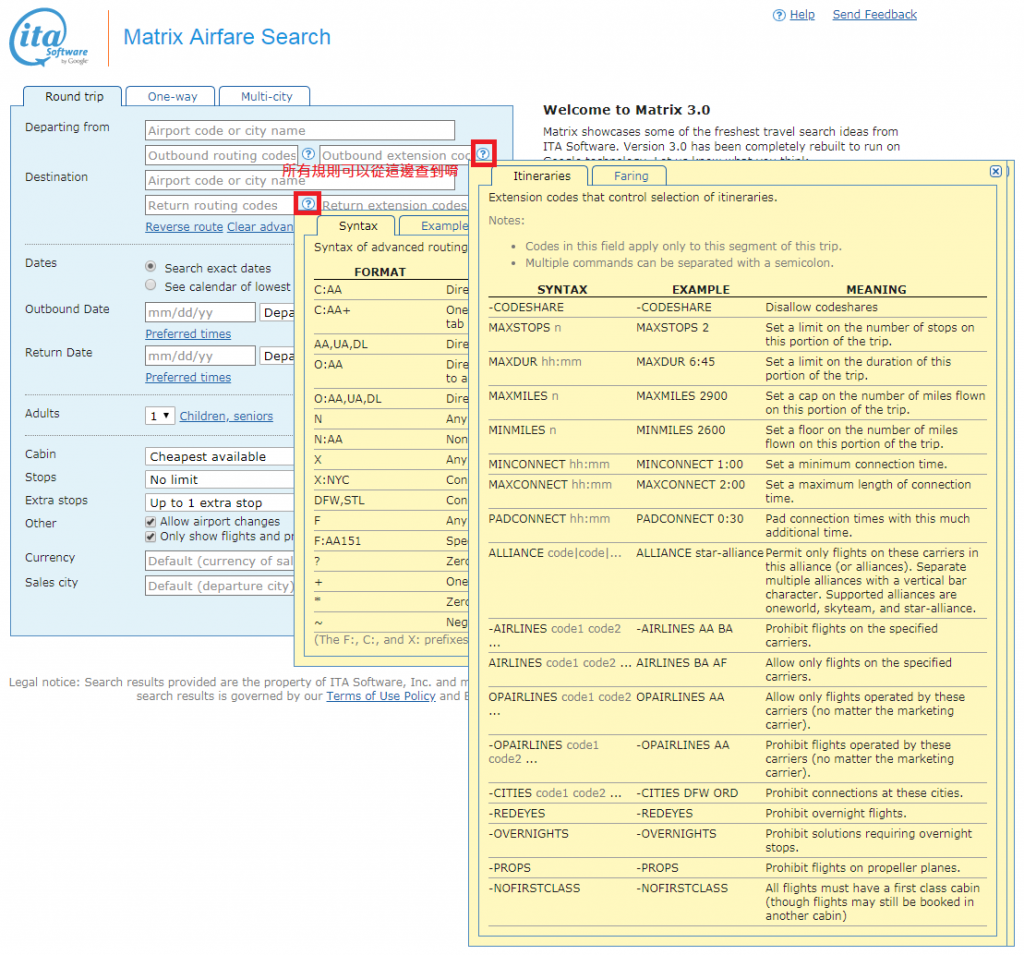This screenshot has height=955, width=1024.
Task: Click the MAXDUR 6:45 example cell
Action: [675, 361]
